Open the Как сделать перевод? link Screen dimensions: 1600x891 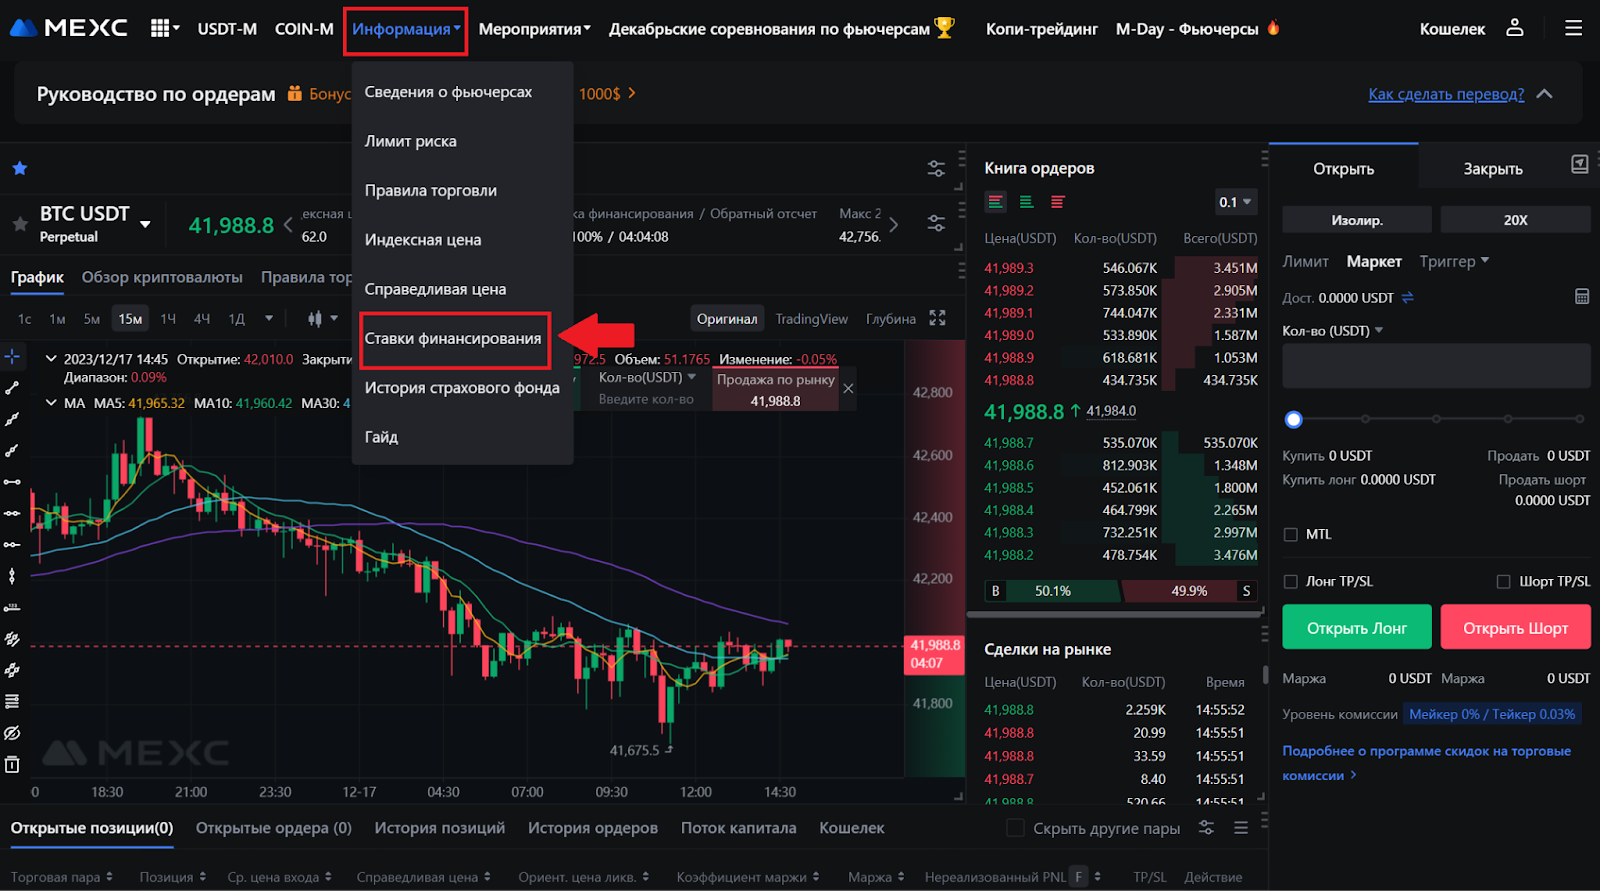(x=1446, y=94)
